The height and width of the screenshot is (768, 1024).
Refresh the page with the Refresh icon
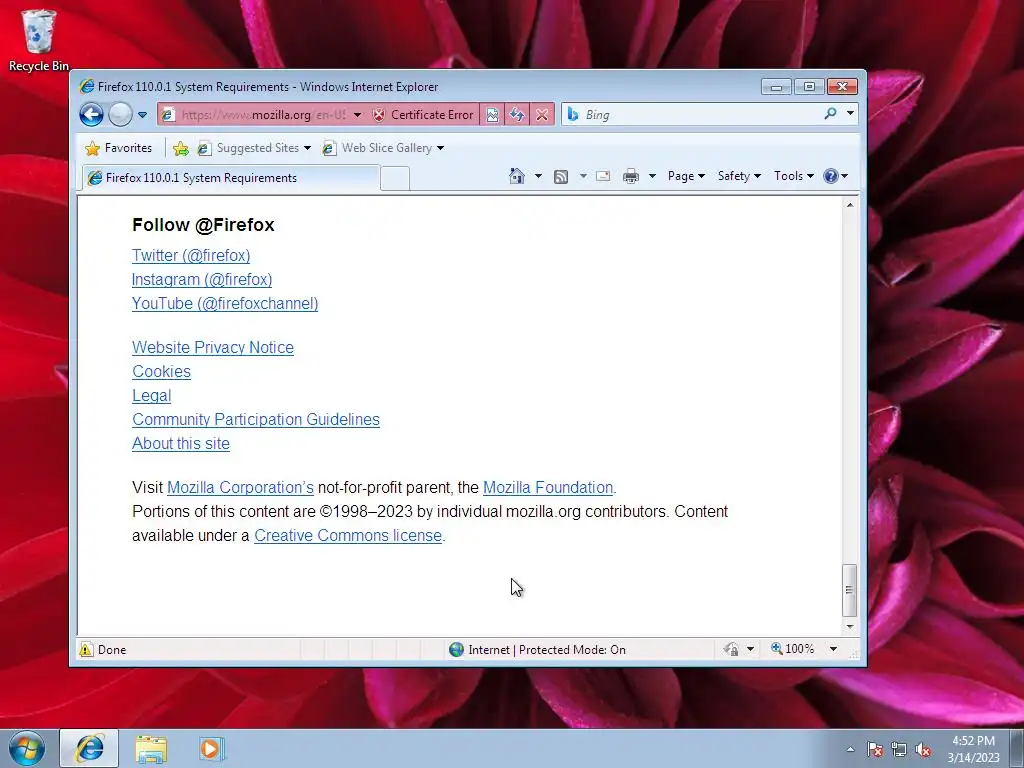click(x=517, y=115)
